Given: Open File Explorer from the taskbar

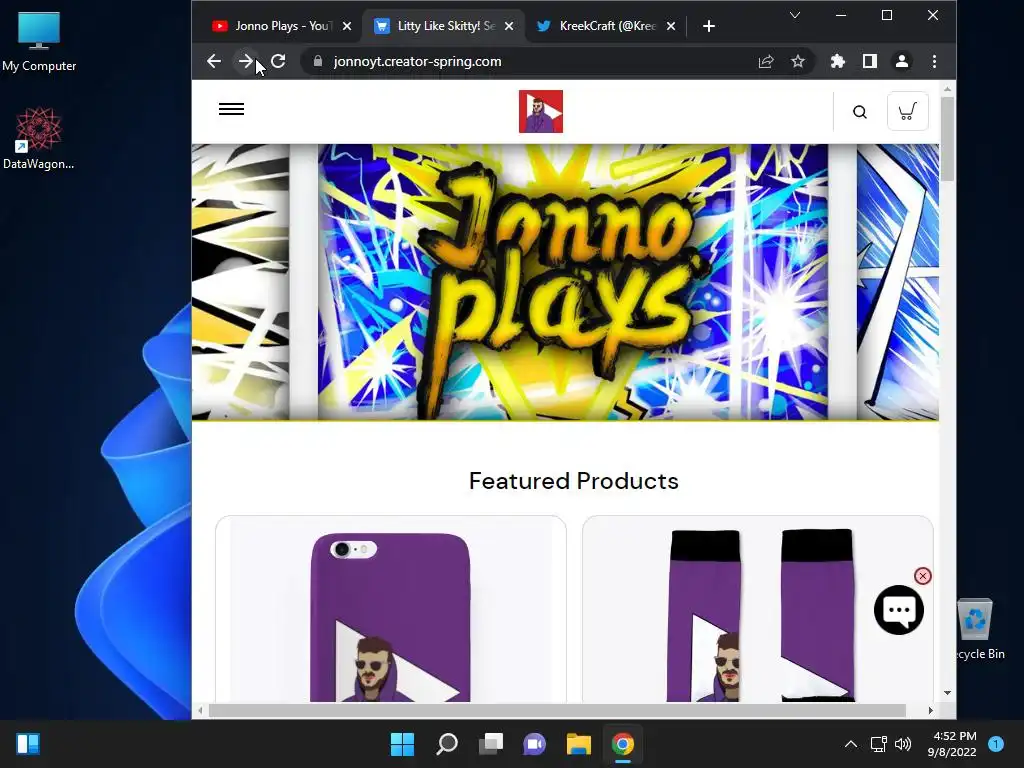Looking at the screenshot, I should (579, 744).
